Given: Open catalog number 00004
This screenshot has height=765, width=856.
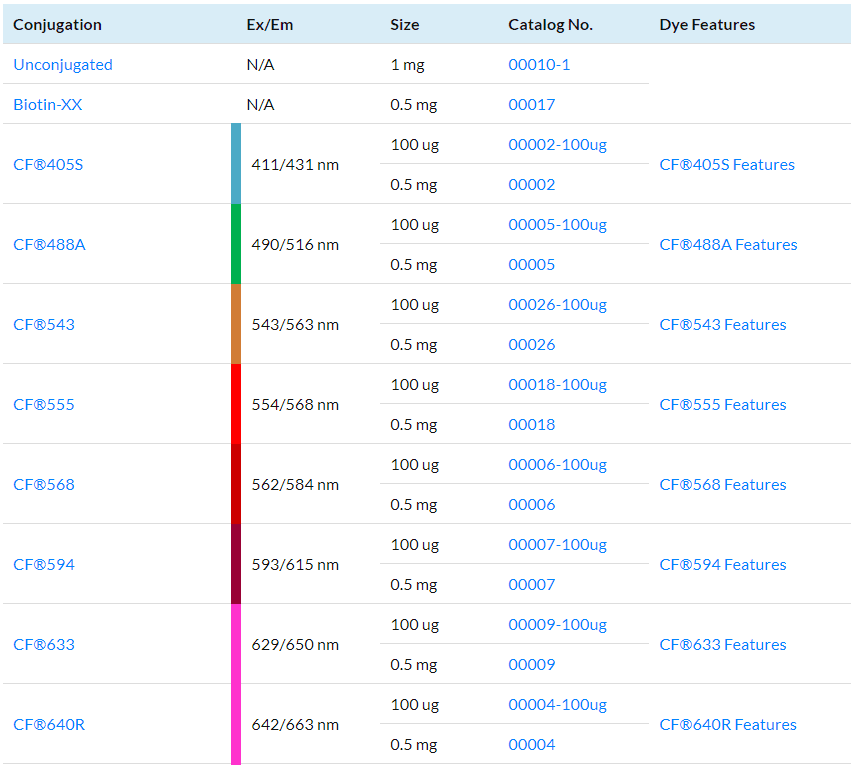Looking at the screenshot, I should (x=532, y=745).
